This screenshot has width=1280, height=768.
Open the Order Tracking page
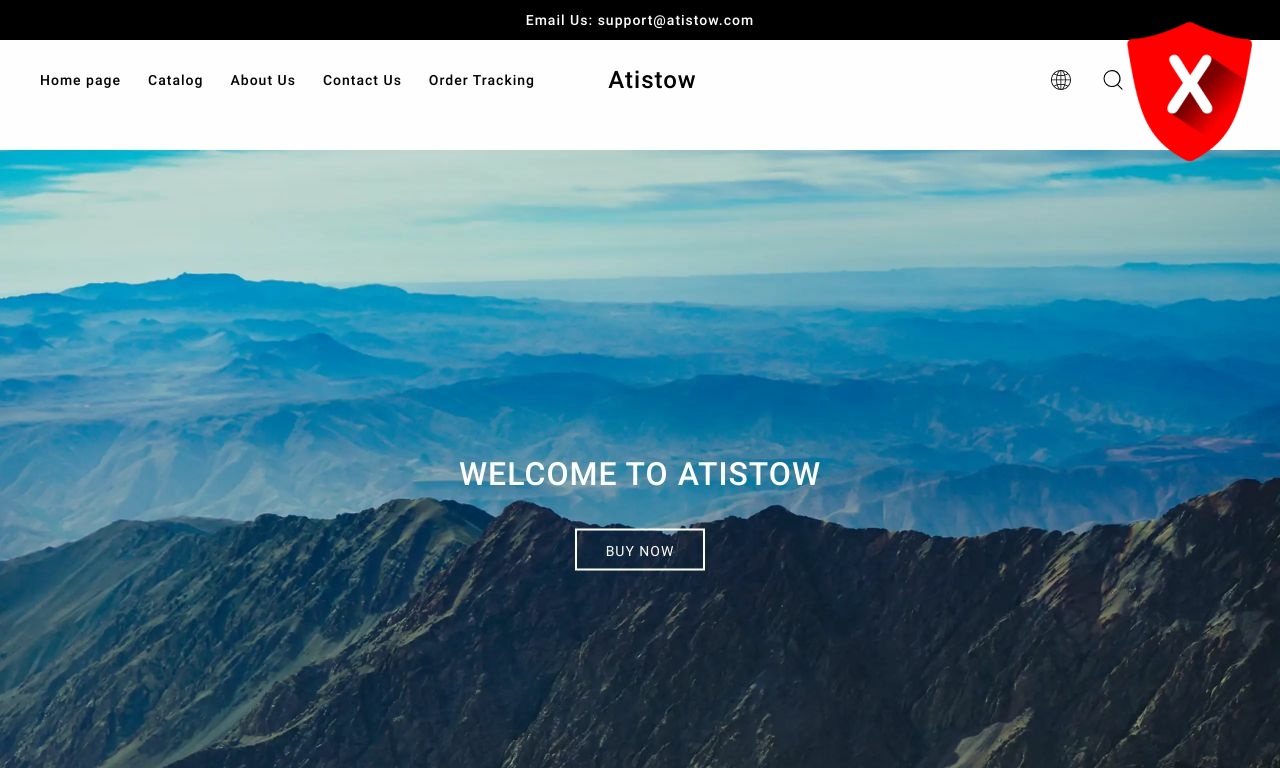click(x=481, y=80)
